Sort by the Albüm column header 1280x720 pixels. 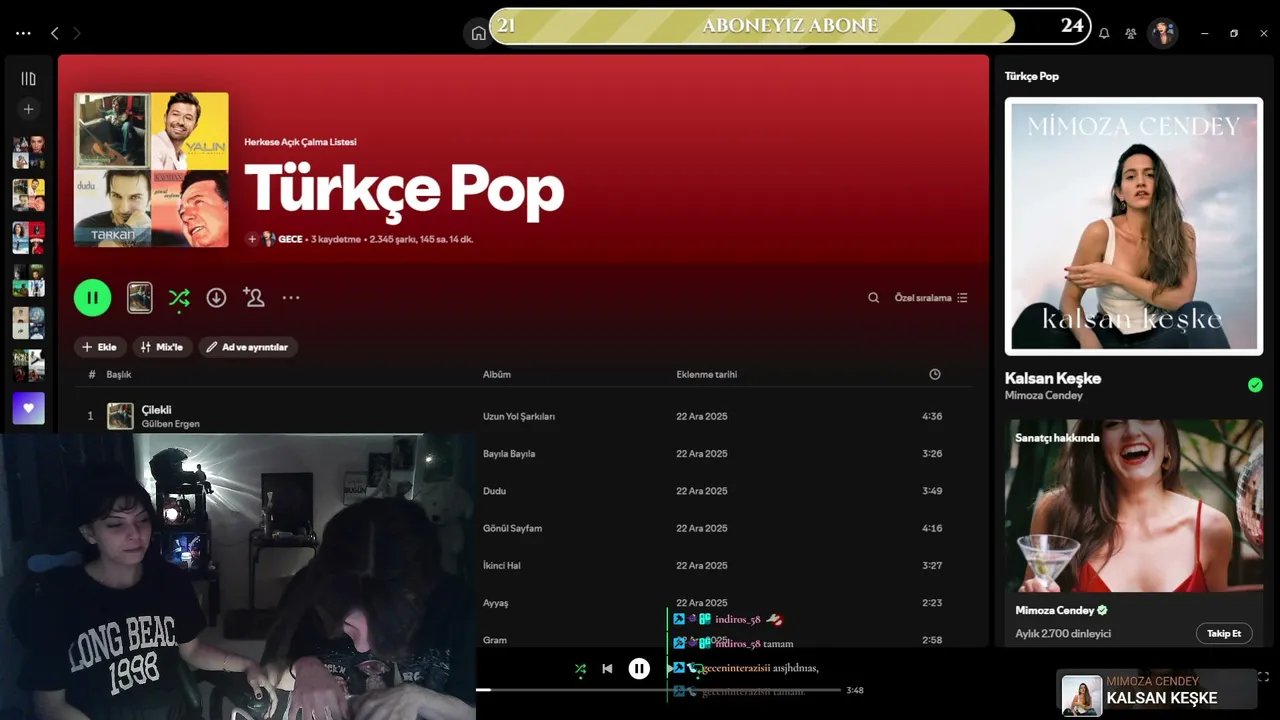(x=497, y=375)
